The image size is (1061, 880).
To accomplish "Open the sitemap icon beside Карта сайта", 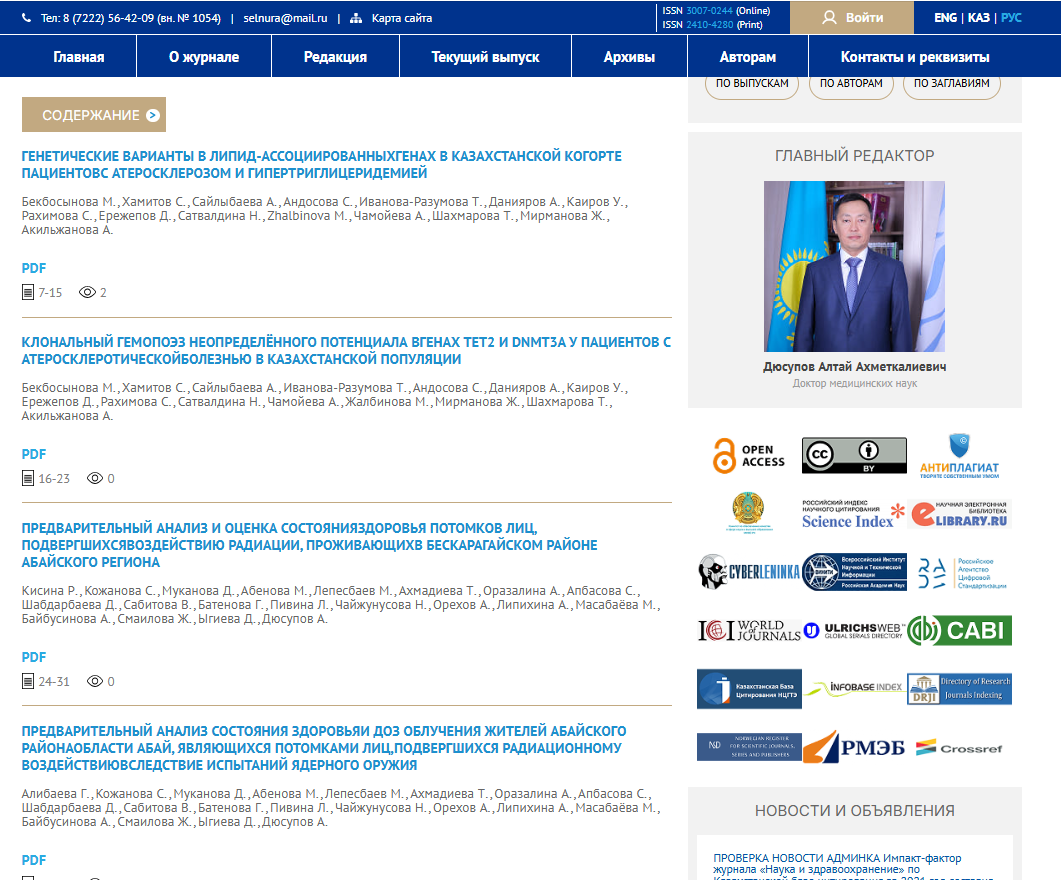I will (356, 18).
